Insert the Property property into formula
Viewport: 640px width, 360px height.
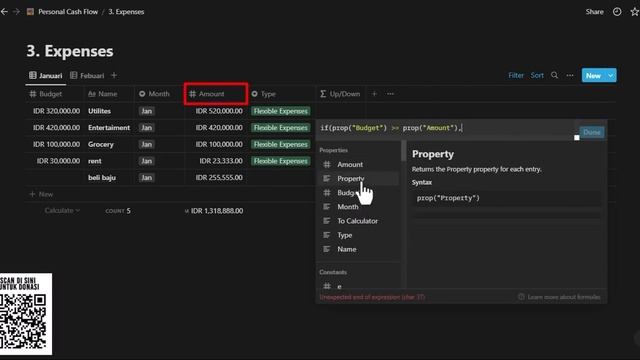coord(358,179)
